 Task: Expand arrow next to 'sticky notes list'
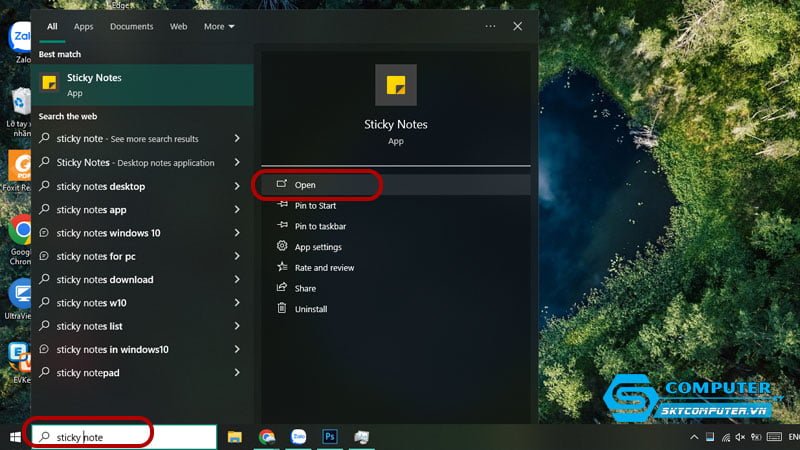(x=237, y=326)
